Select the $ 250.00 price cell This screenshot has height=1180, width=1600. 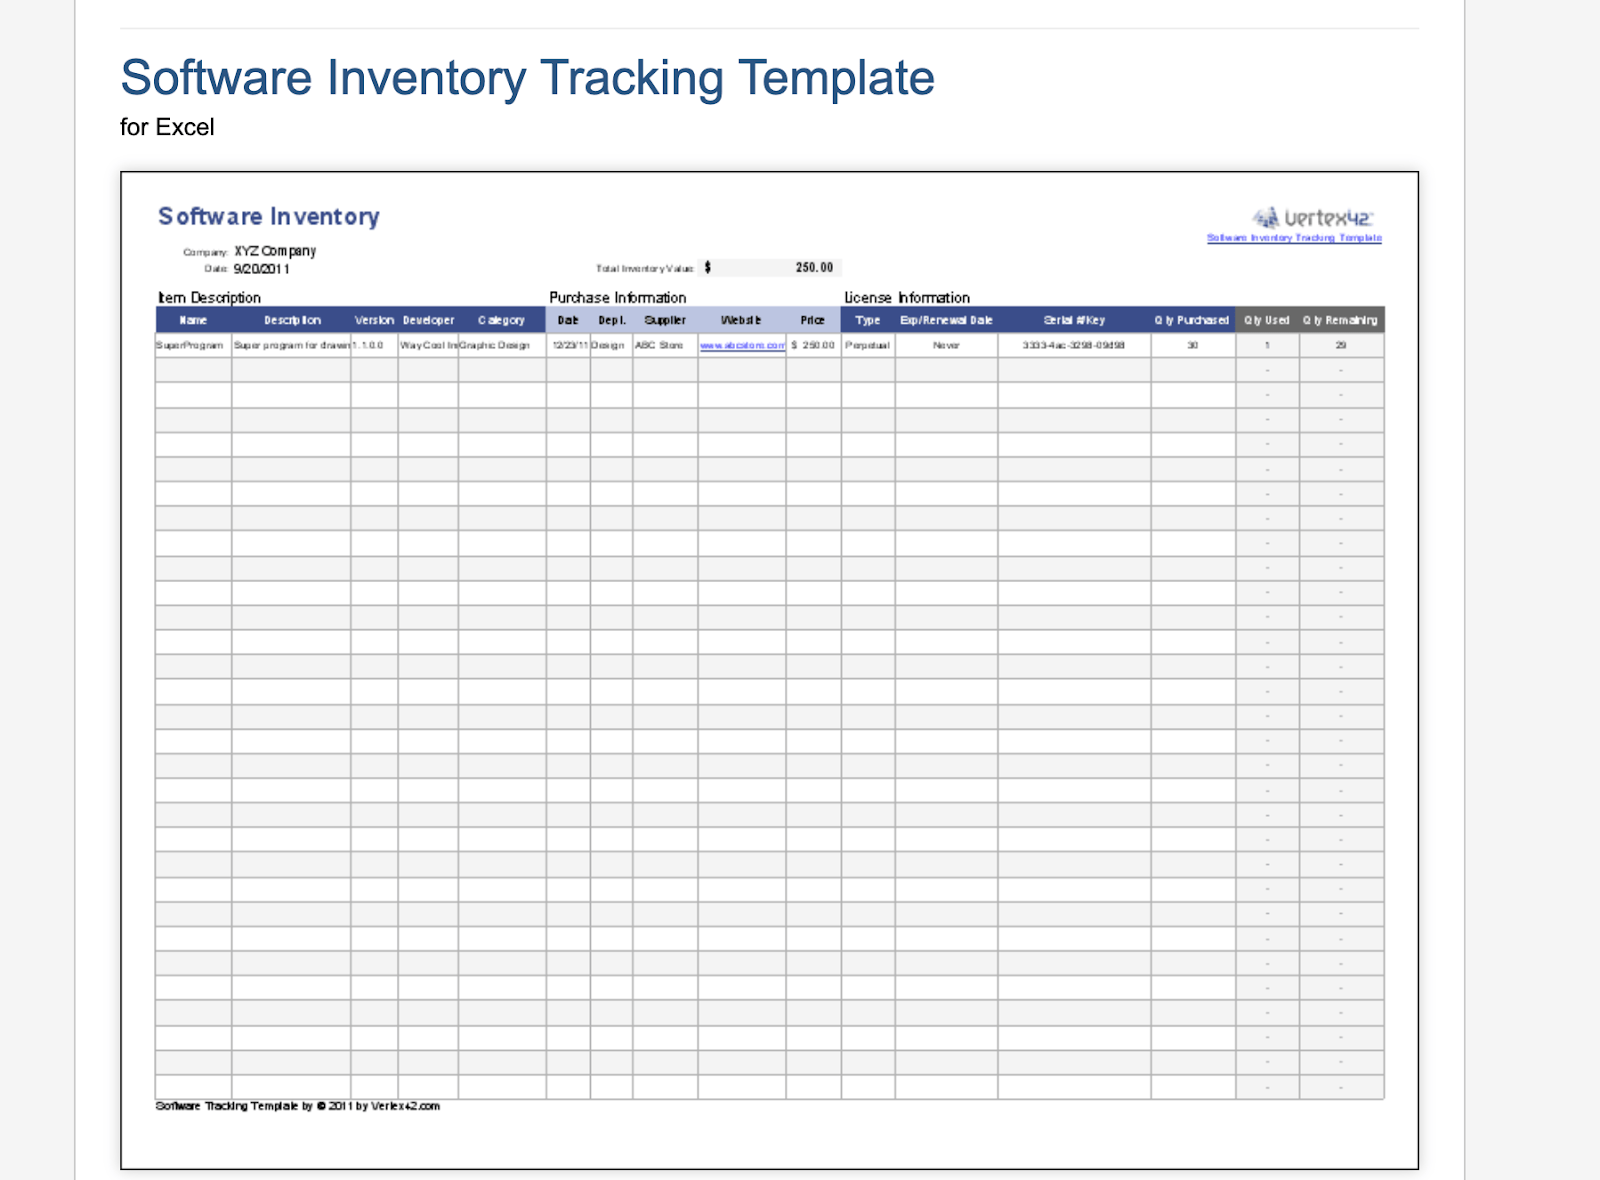(x=813, y=345)
